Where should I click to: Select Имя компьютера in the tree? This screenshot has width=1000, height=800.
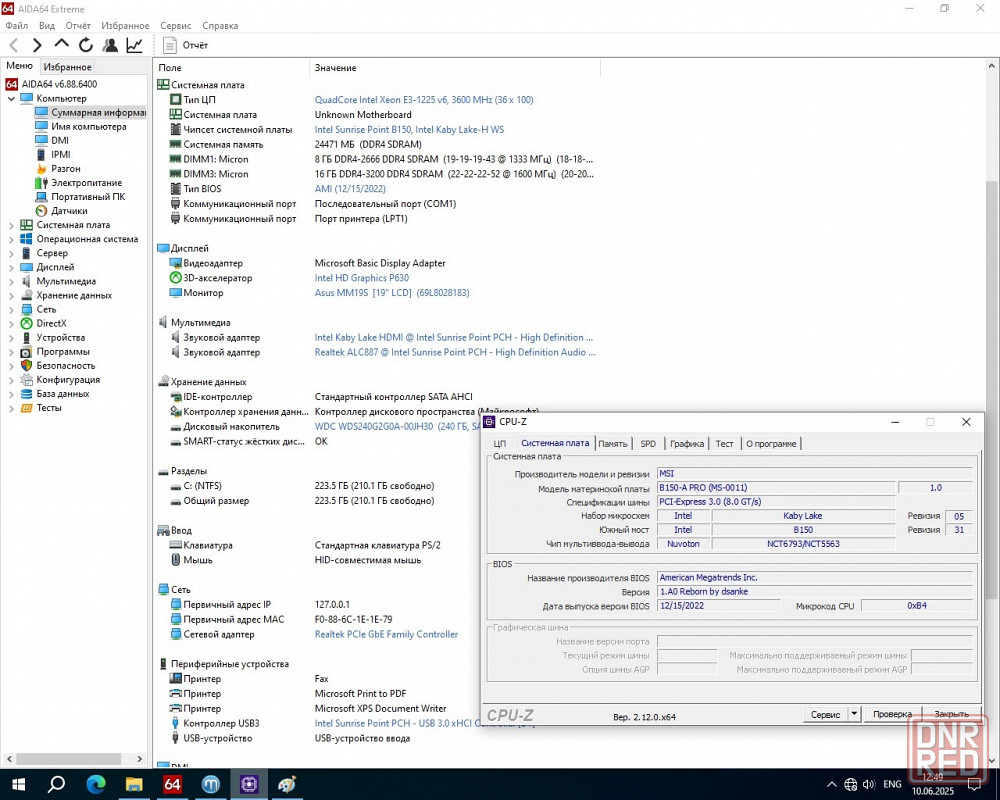click(x=89, y=126)
